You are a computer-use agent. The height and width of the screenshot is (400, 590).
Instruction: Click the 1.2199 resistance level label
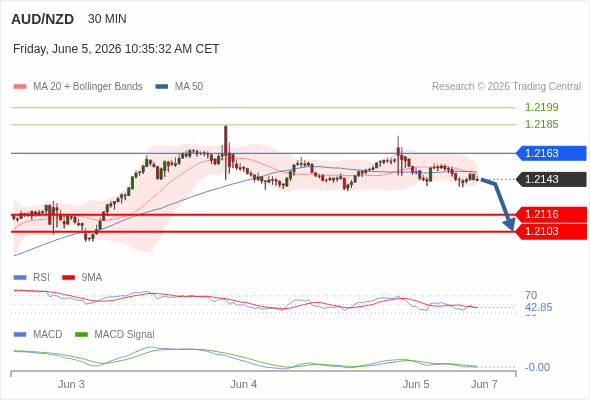(541, 107)
